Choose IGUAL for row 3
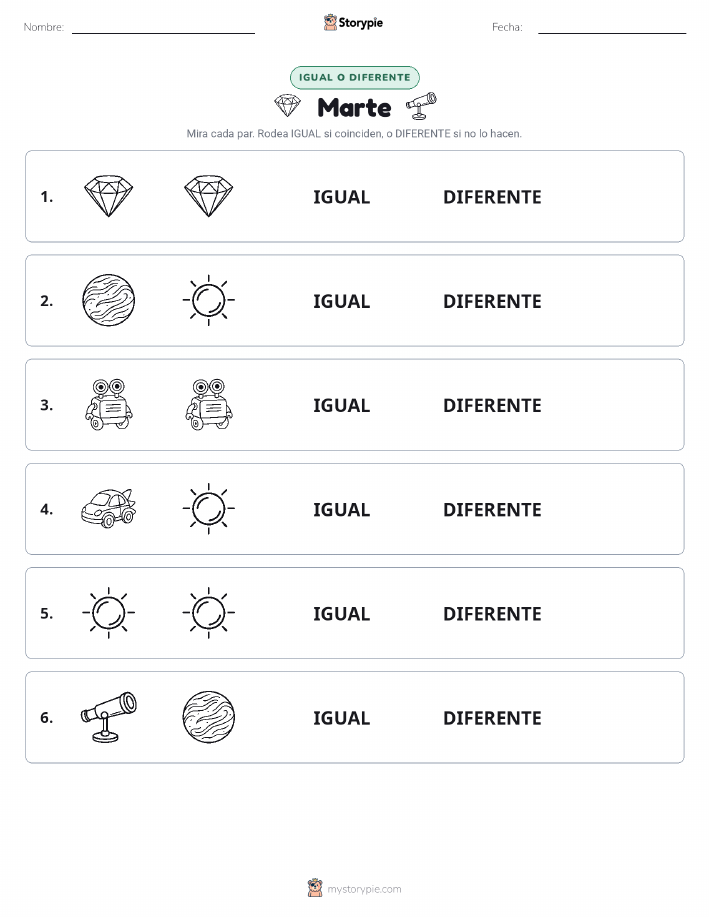This screenshot has width=709, height=917. point(342,405)
